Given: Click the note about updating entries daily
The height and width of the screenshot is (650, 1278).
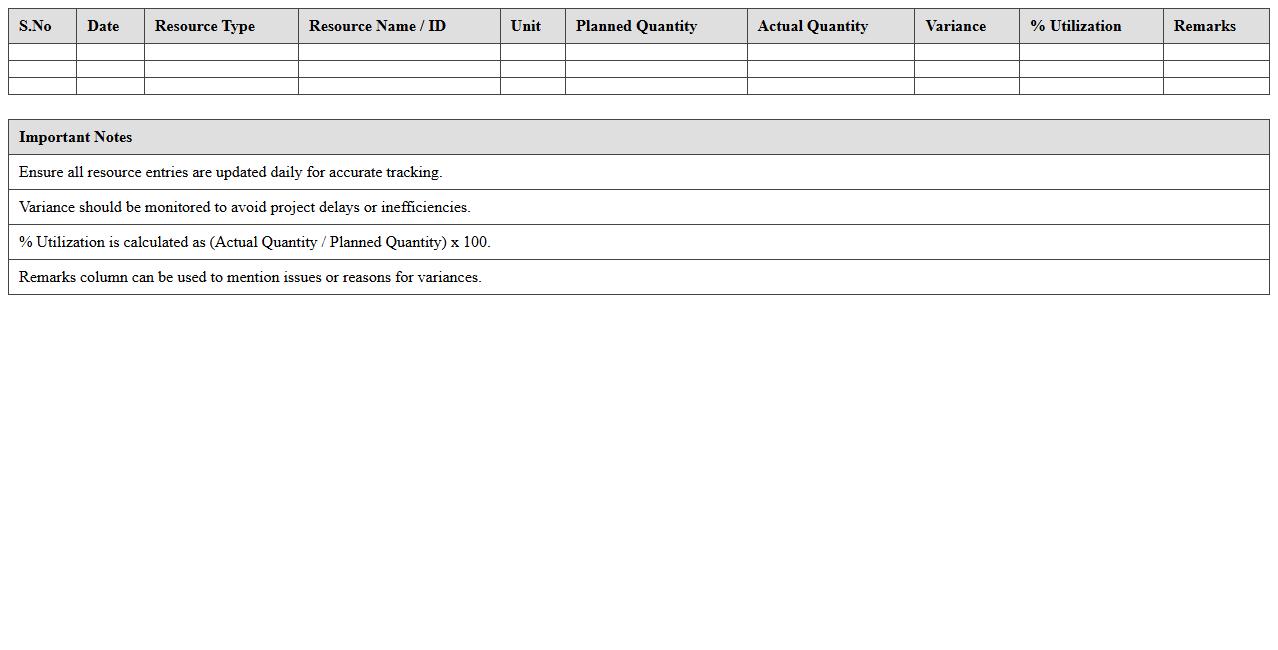Looking at the screenshot, I should (230, 172).
